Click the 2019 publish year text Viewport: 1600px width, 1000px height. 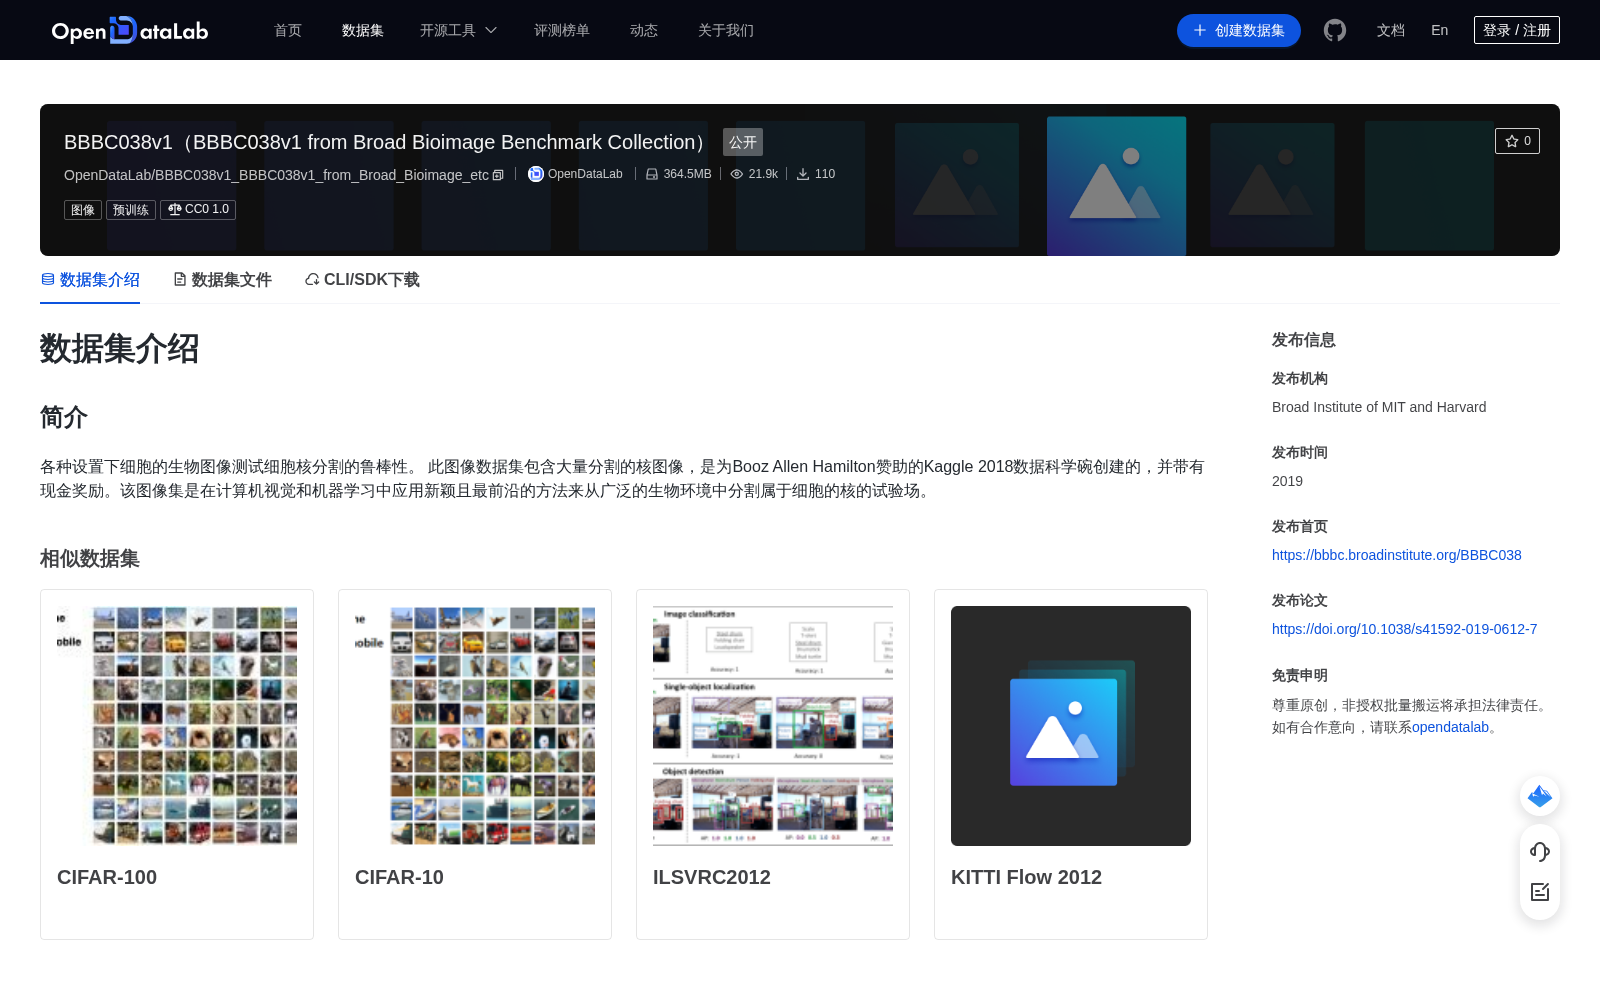pos(1287,481)
